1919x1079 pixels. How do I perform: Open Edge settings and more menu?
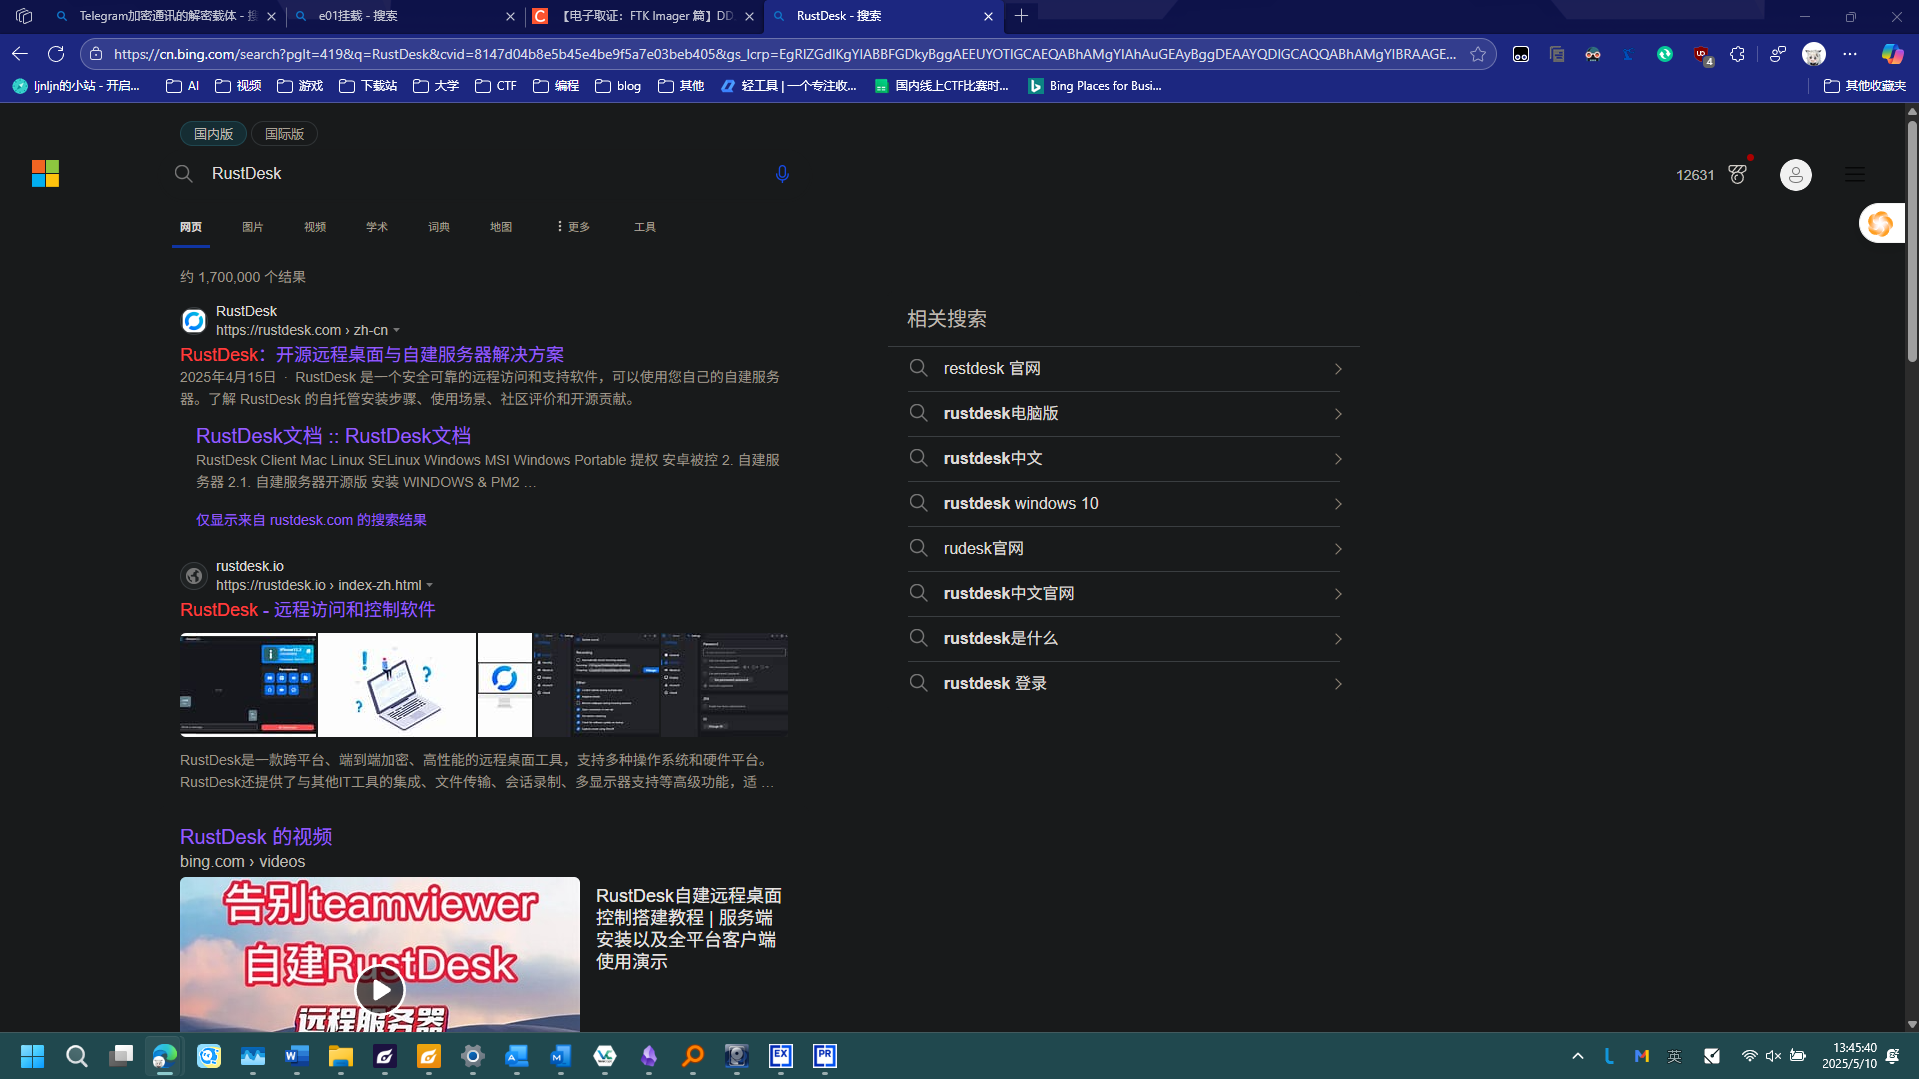pyautogui.click(x=1850, y=54)
